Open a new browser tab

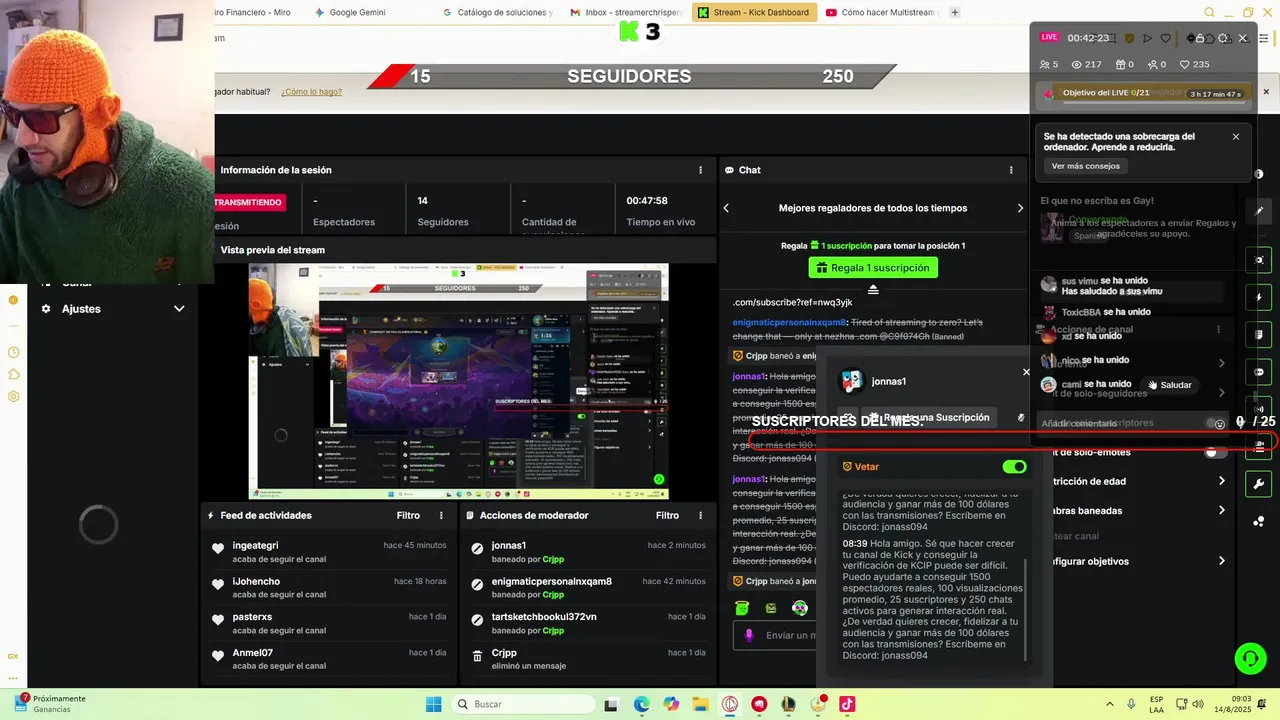(955, 12)
